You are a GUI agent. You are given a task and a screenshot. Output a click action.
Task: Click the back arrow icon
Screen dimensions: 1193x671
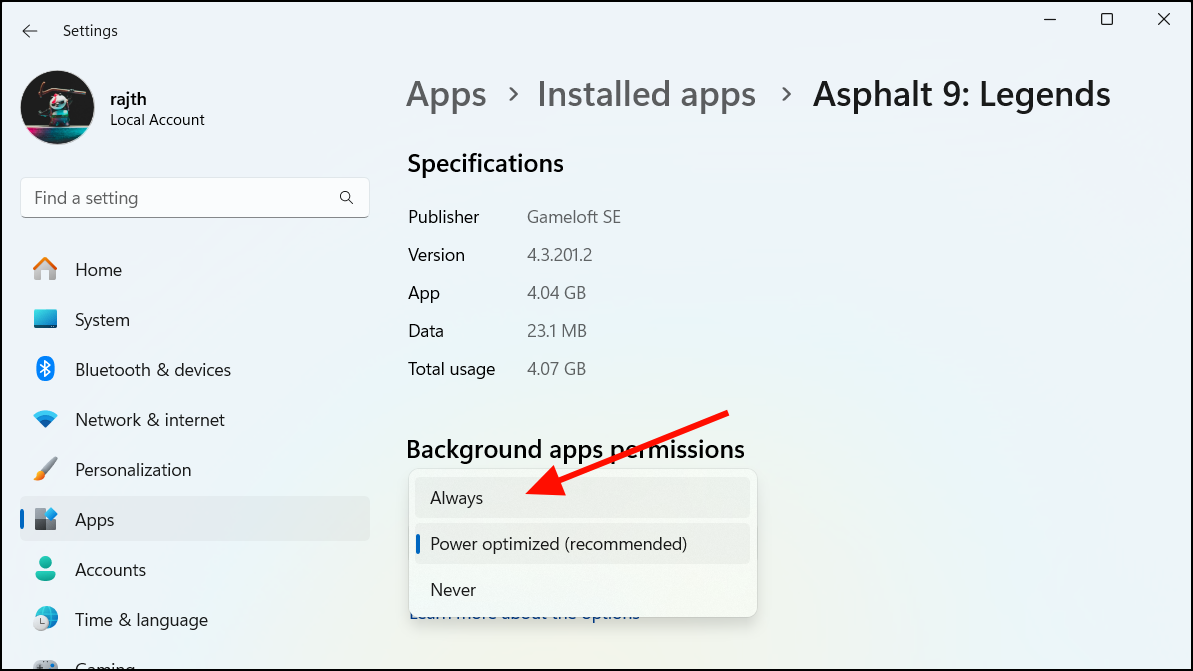pyautogui.click(x=30, y=31)
